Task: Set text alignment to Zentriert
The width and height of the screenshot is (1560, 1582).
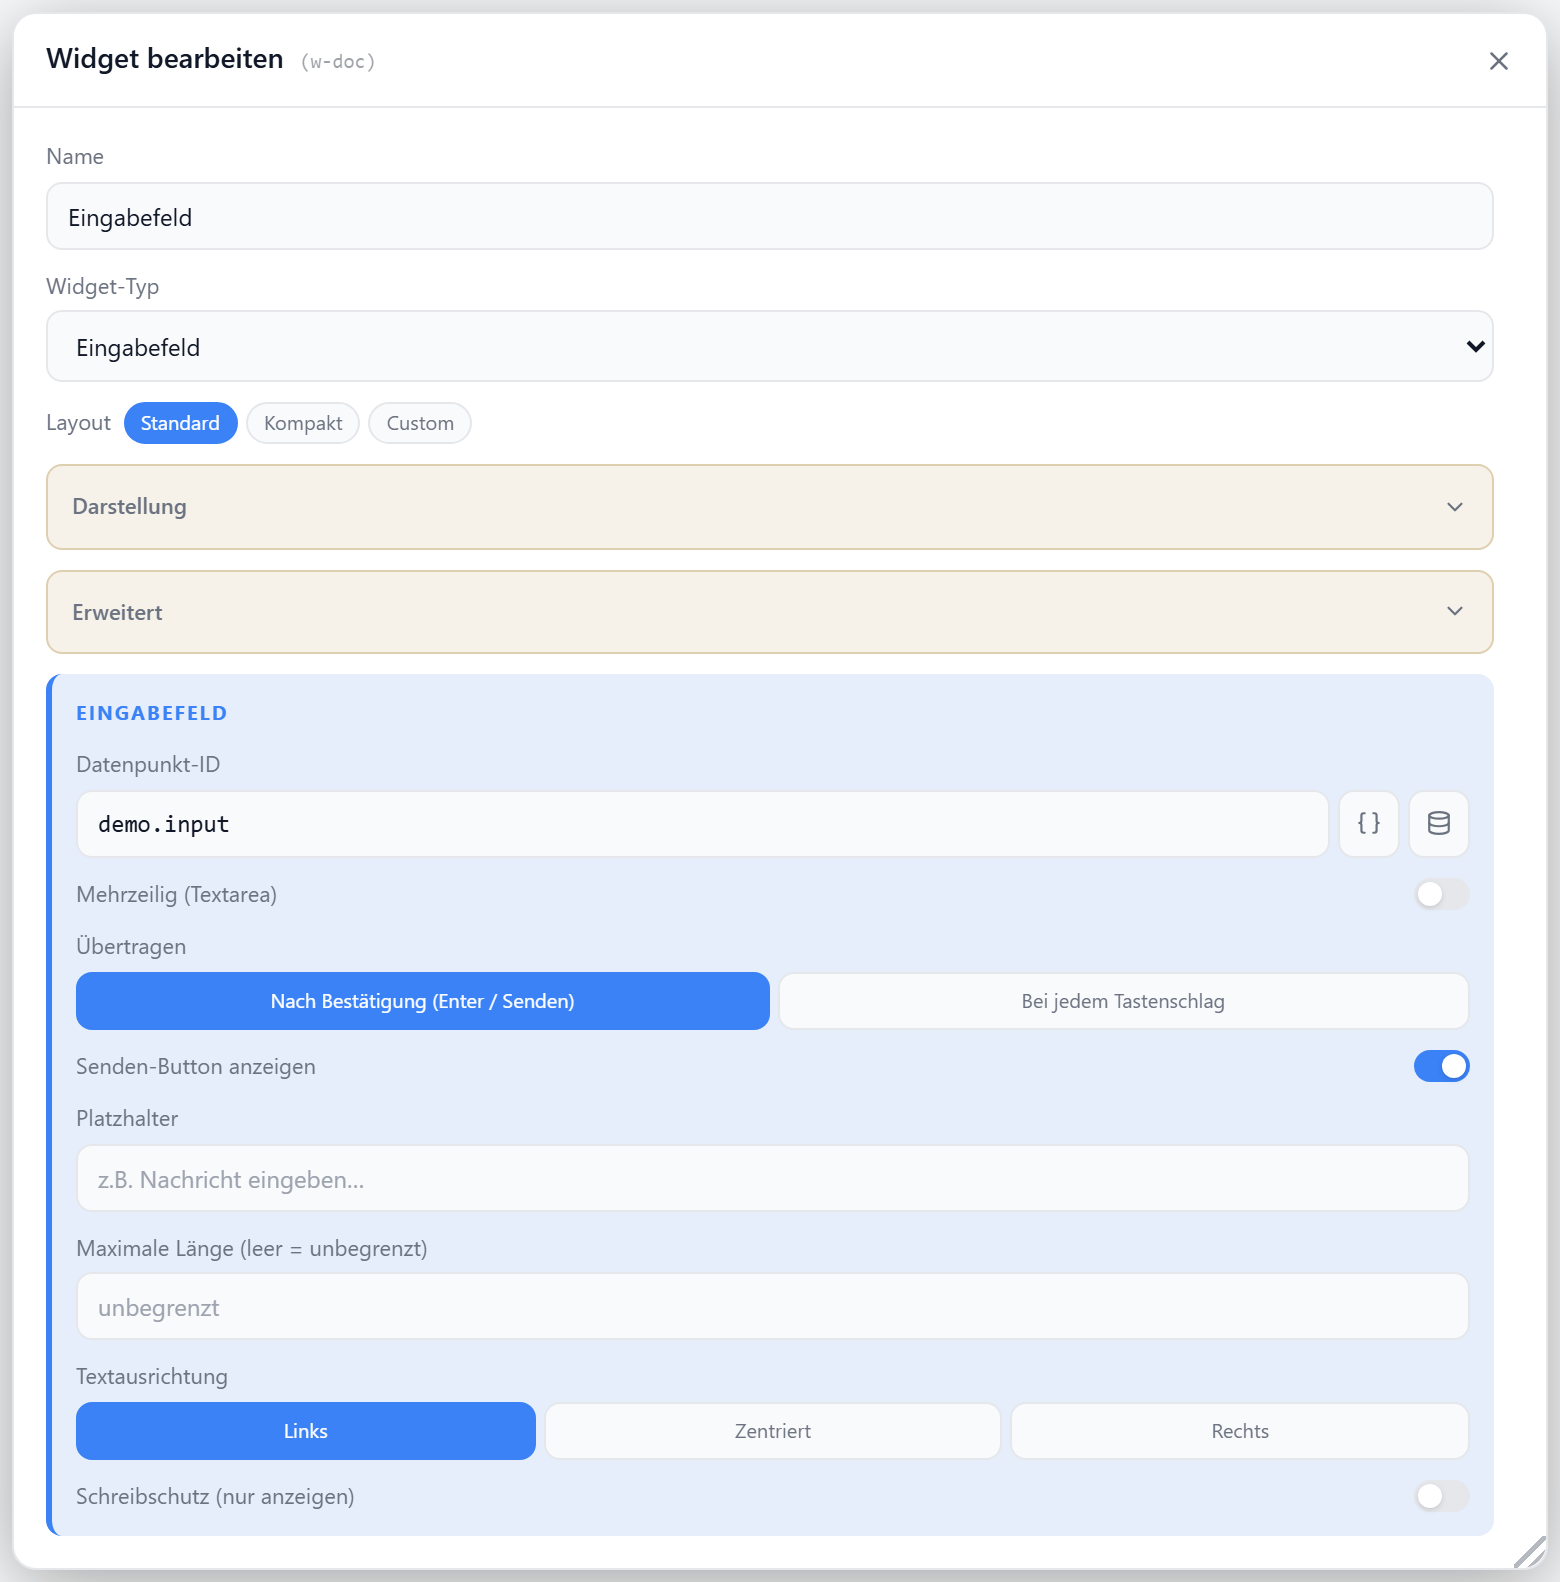Action: click(x=773, y=1431)
